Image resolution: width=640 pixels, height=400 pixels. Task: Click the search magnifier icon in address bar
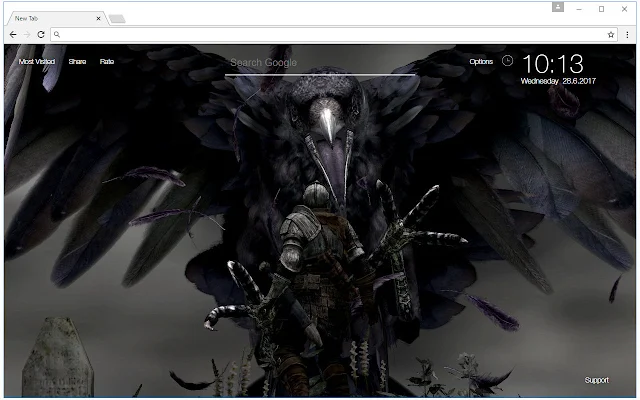pos(57,35)
